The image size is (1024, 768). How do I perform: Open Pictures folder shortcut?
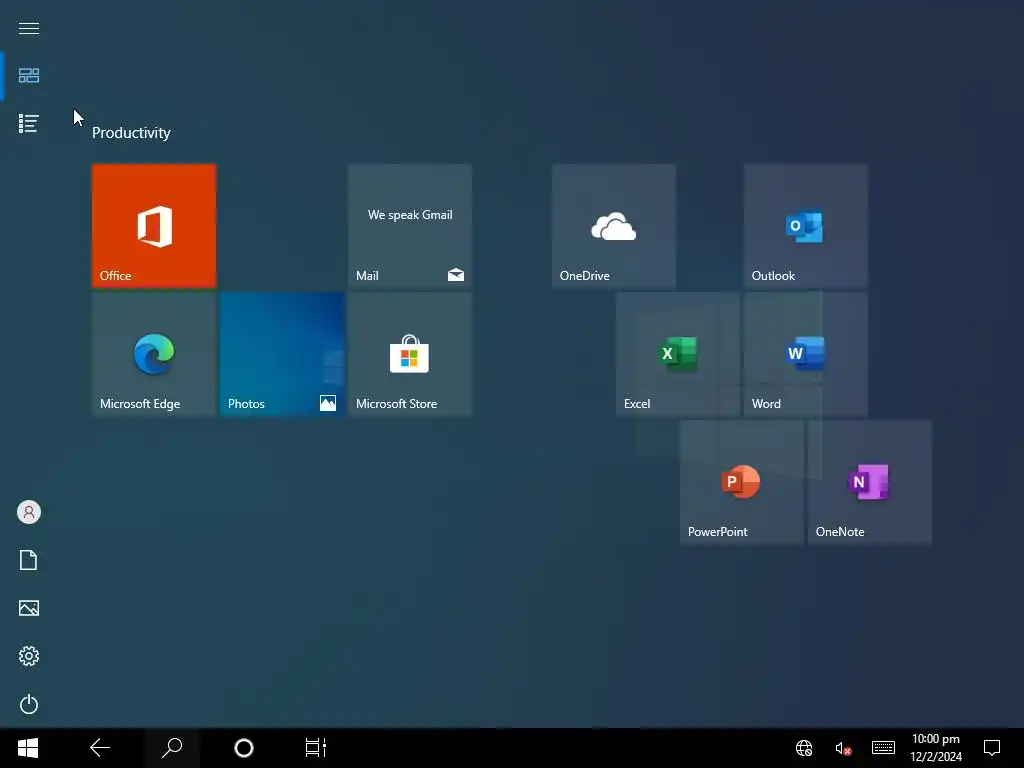pos(29,608)
